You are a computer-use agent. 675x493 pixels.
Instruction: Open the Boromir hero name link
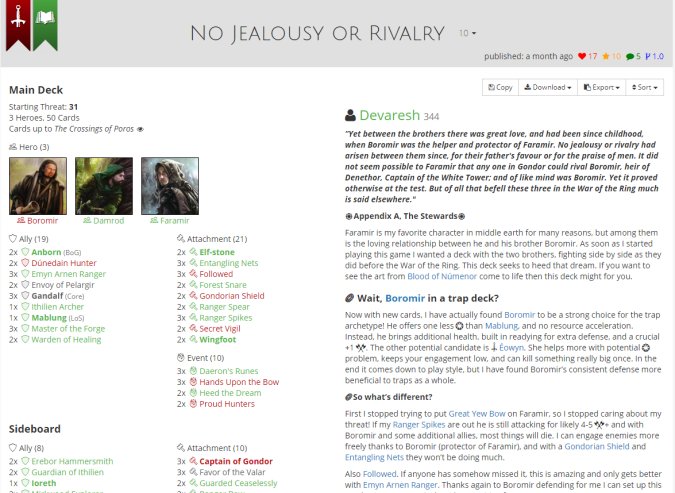click(42, 220)
